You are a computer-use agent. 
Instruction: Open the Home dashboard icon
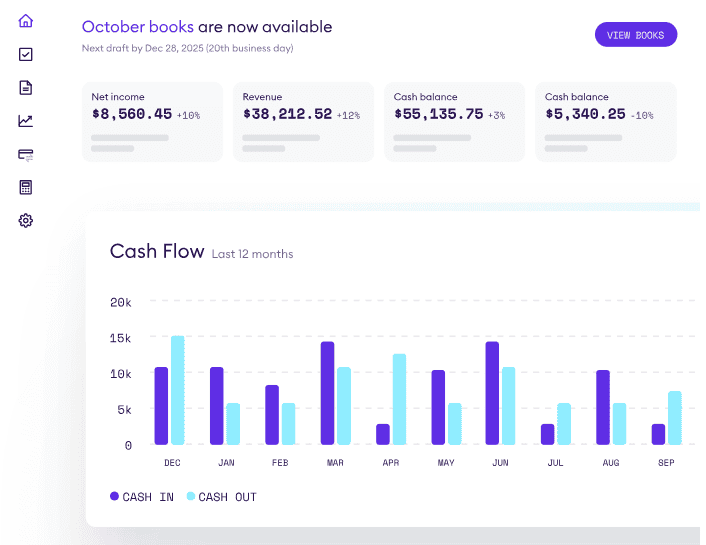click(x=26, y=21)
